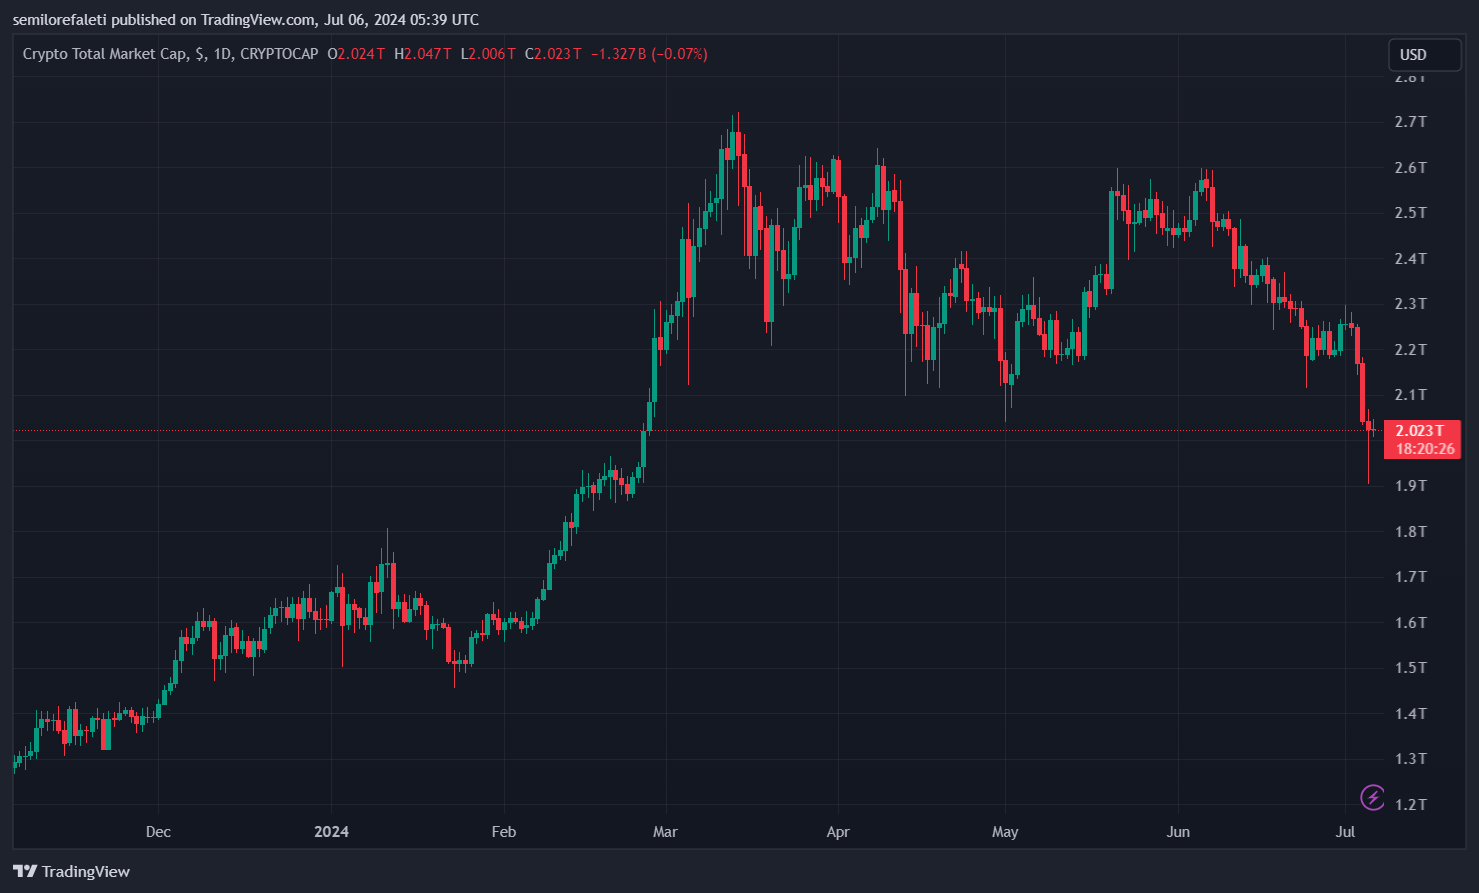Click the TradingView logo
Screen dimensions: 1479x893
pos(72,872)
